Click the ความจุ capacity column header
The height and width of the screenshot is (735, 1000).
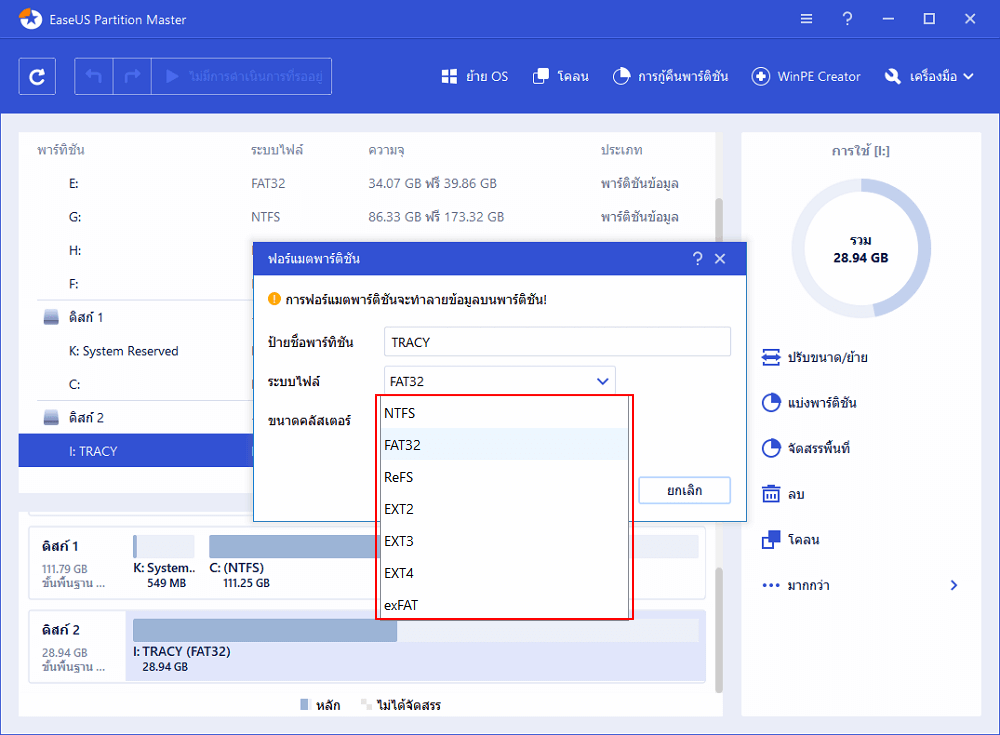click(386, 150)
